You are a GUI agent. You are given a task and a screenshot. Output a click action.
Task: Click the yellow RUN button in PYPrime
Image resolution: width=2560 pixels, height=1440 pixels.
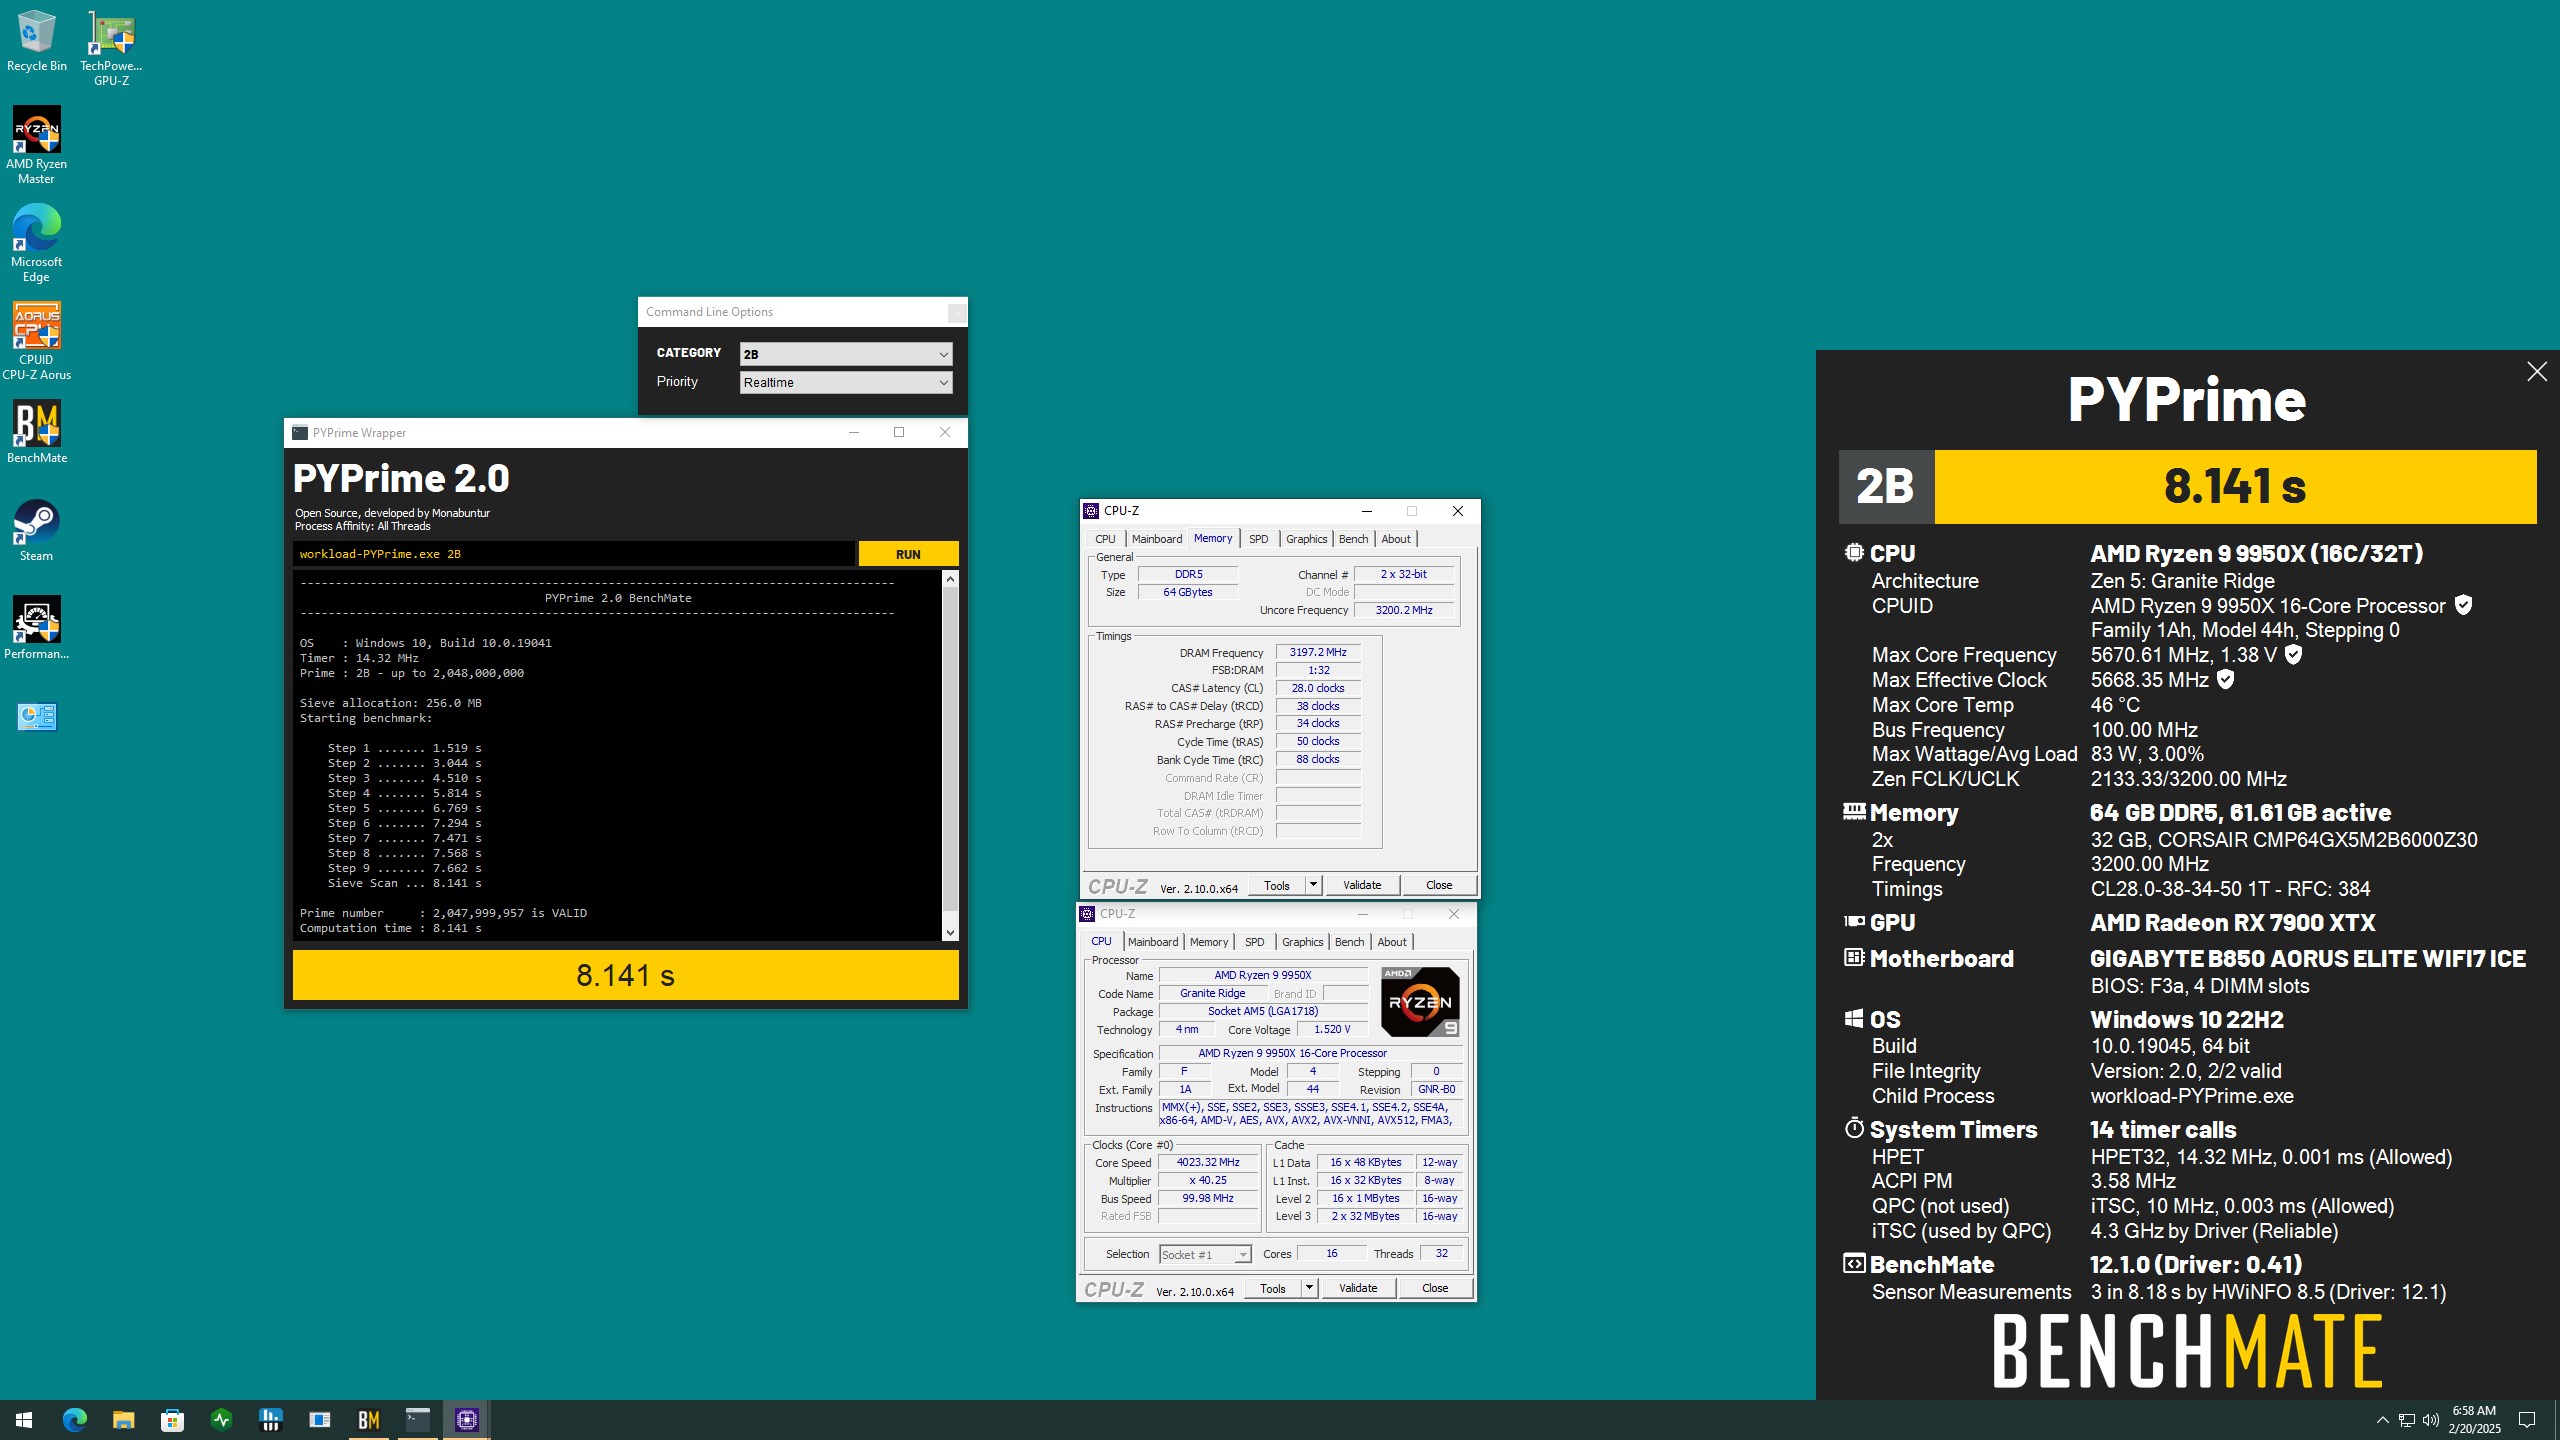(908, 554)
